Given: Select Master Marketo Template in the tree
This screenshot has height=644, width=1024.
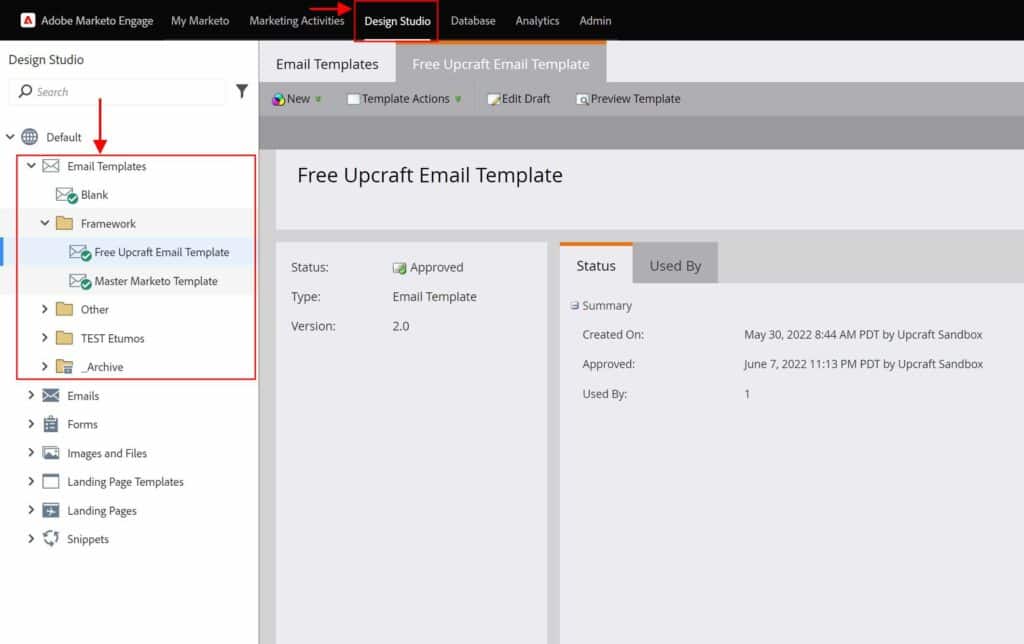Looking at the screenshot, I should coord(155,282).
